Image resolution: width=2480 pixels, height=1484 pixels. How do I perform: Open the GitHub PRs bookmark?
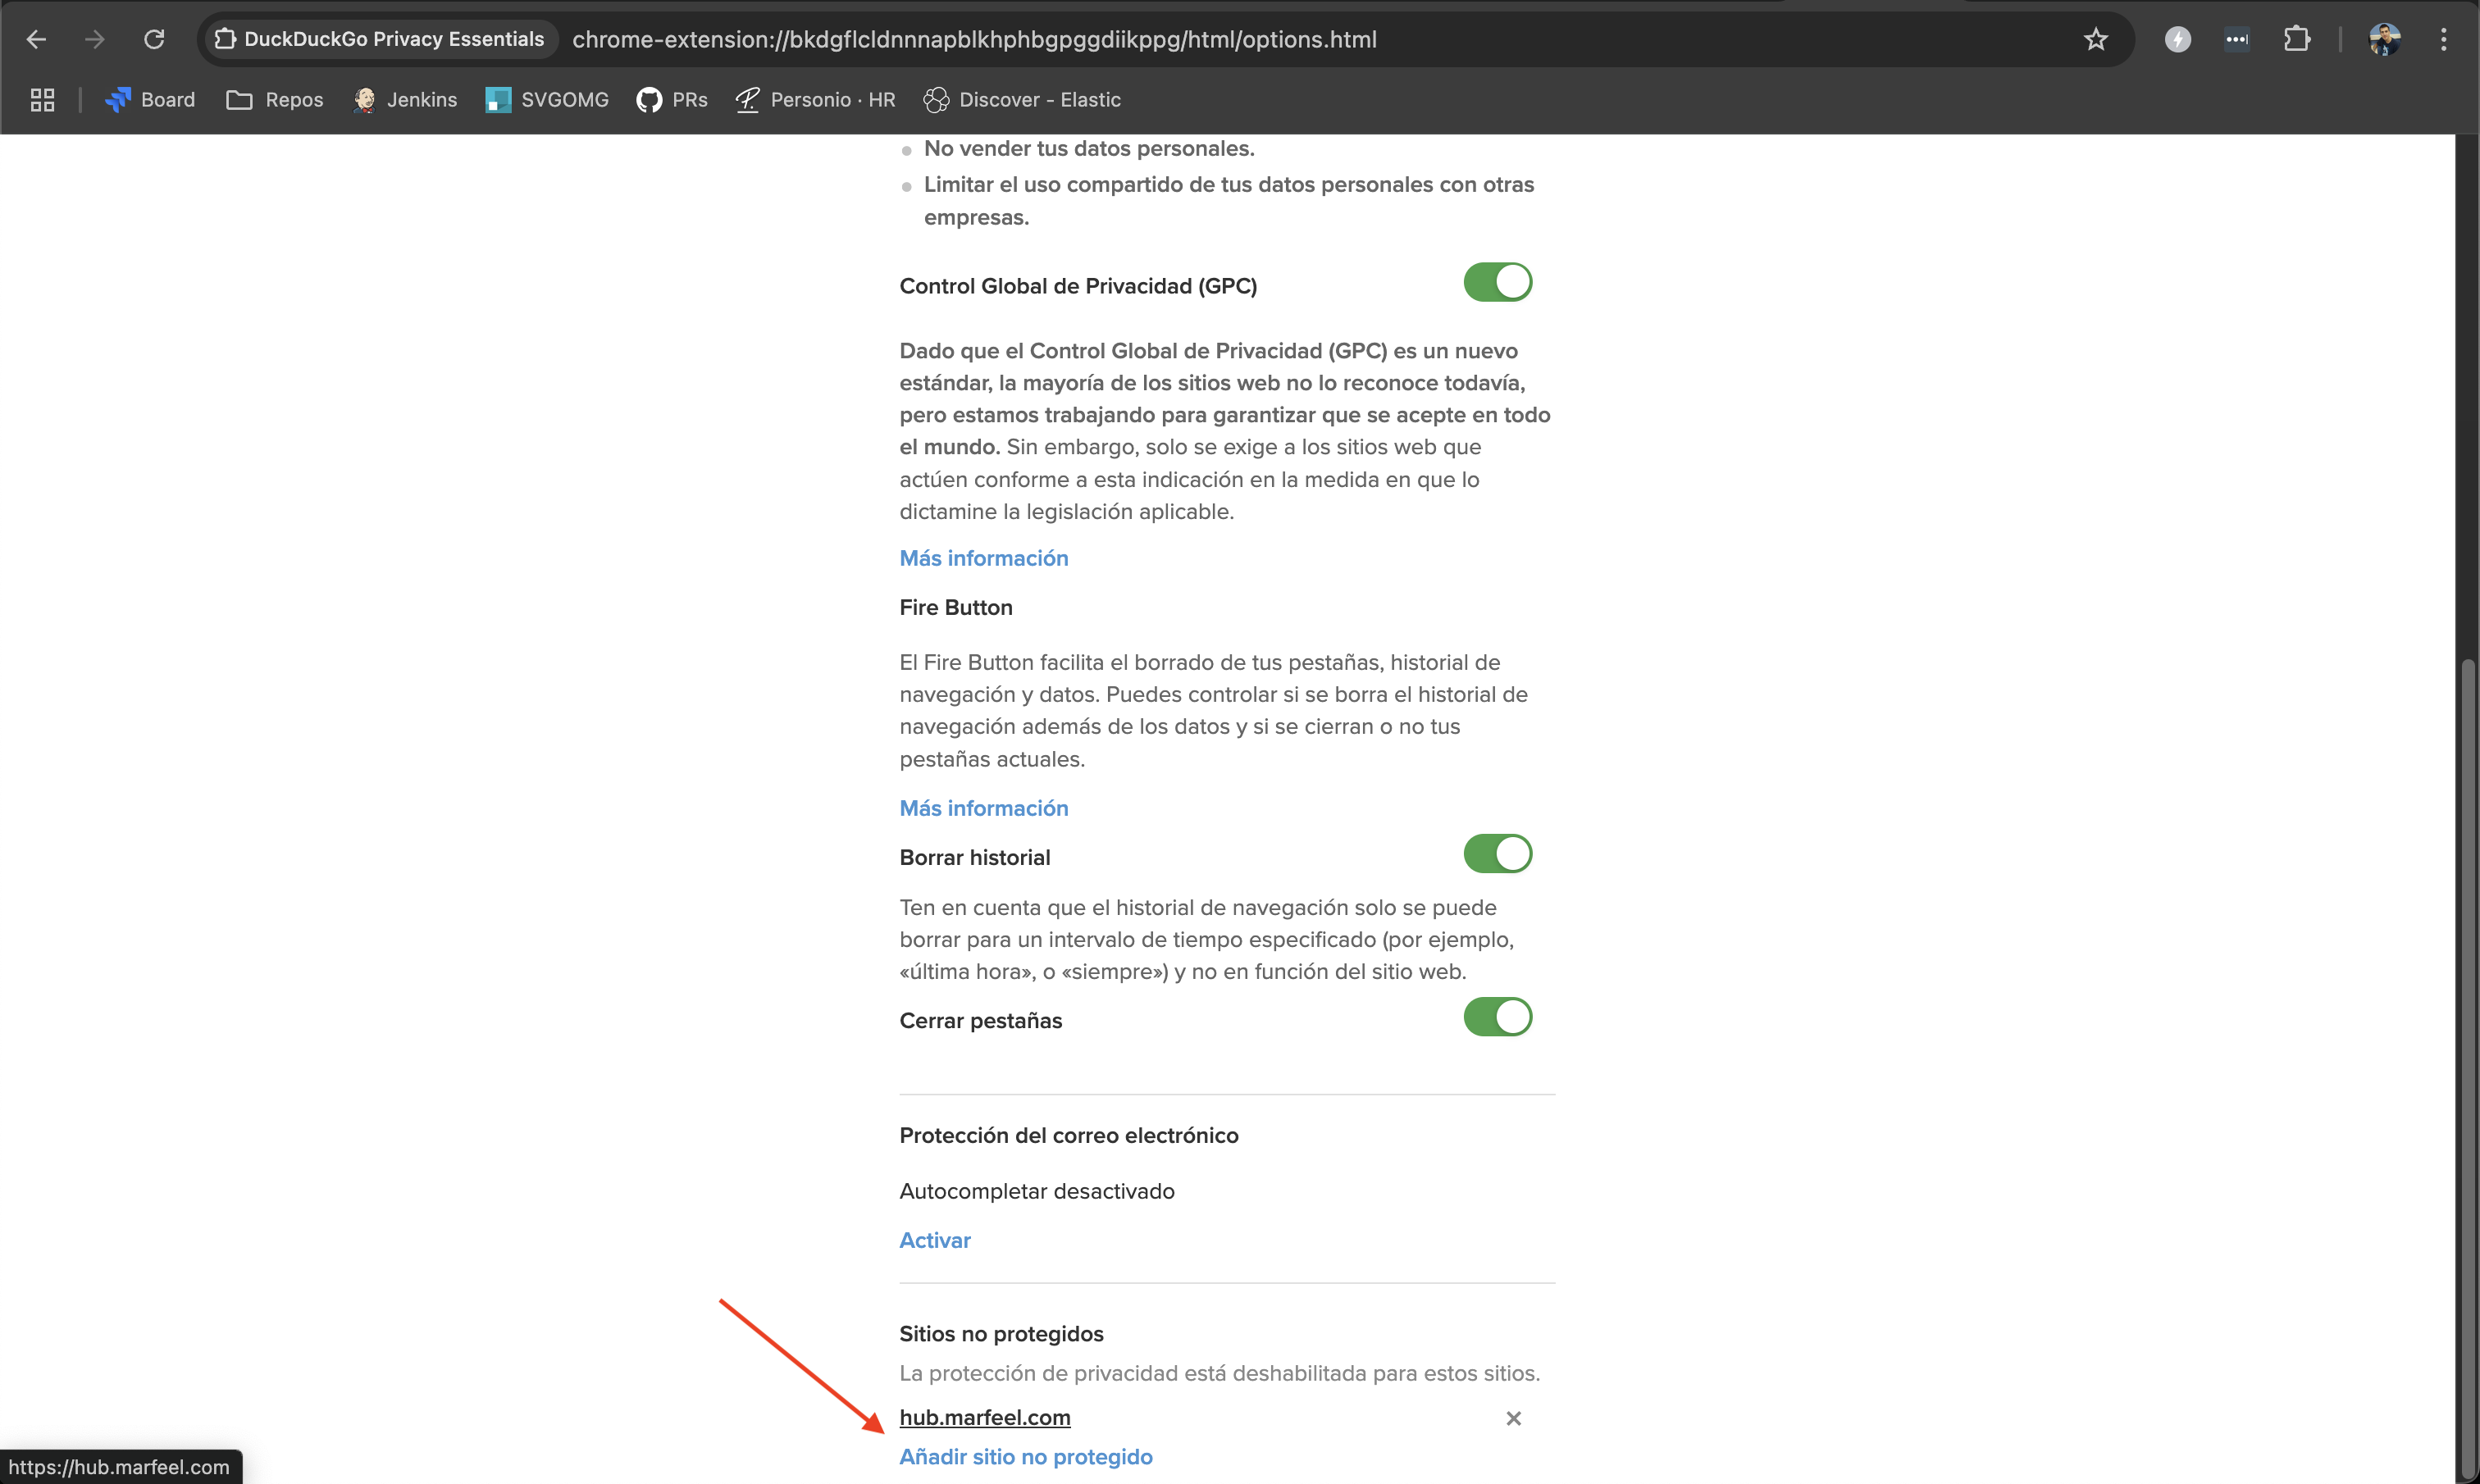(672, 100)
